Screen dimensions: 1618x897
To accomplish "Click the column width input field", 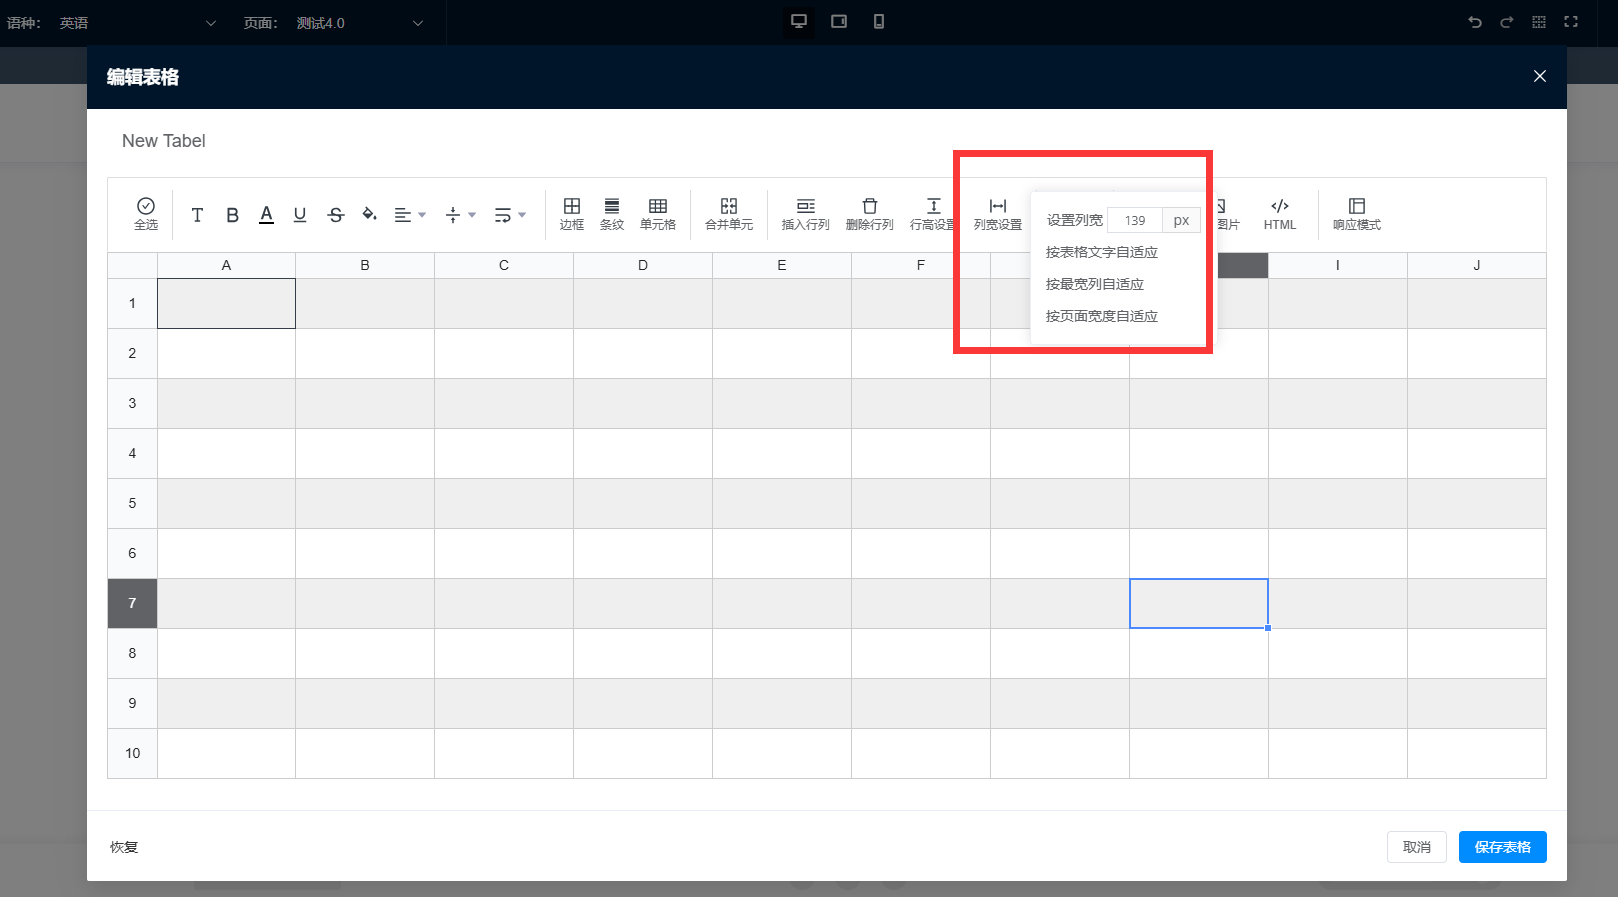I will click(x=1135, y=220).
